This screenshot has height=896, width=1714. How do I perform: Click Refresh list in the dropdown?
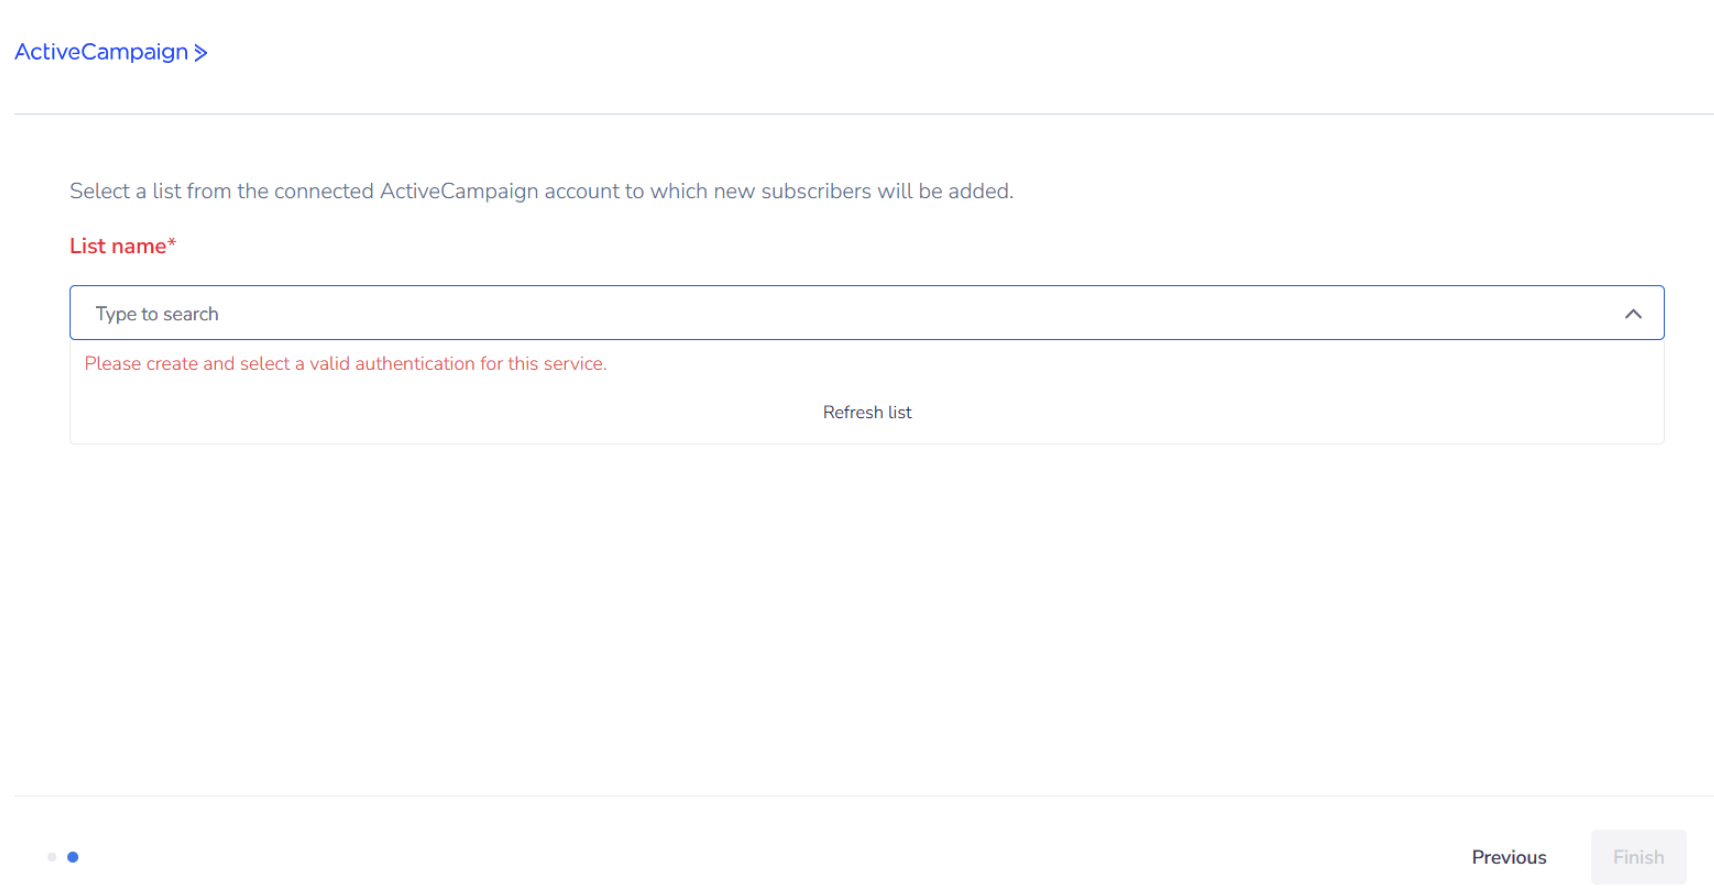coord(867,412)
